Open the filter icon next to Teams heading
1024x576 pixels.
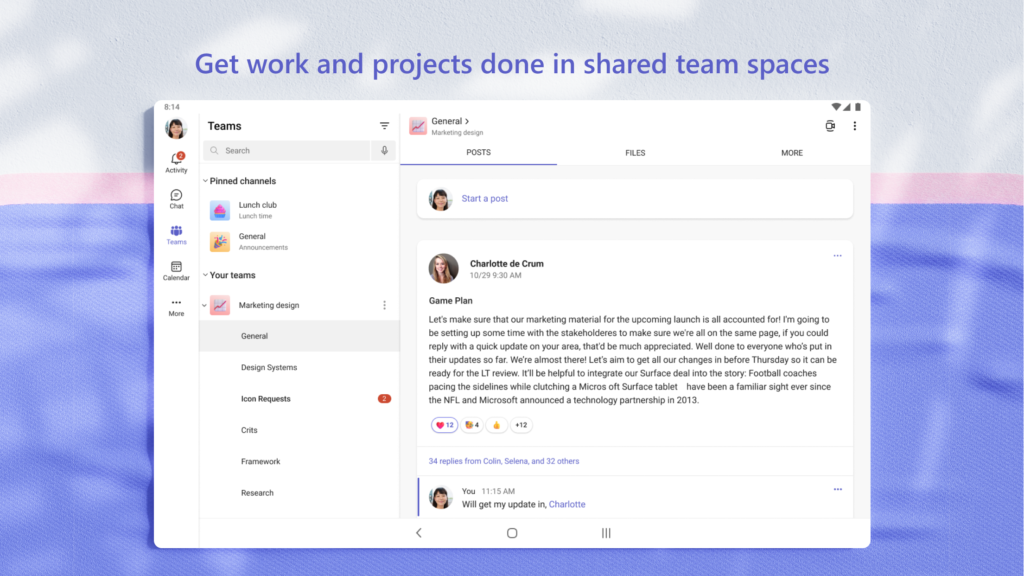click(x=385, y=126)
